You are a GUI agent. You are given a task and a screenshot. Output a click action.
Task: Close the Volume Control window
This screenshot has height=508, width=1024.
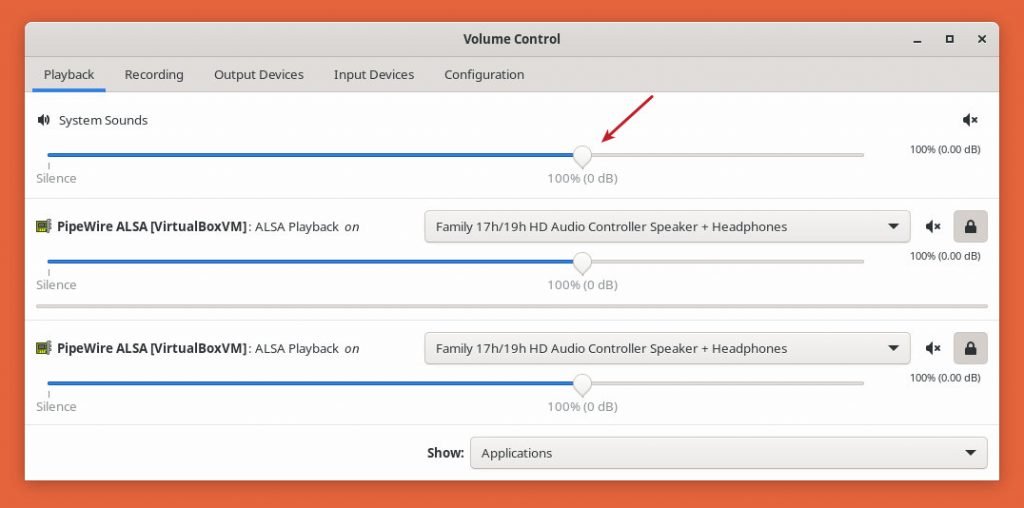pyautogui.click(x=982, y=39)
